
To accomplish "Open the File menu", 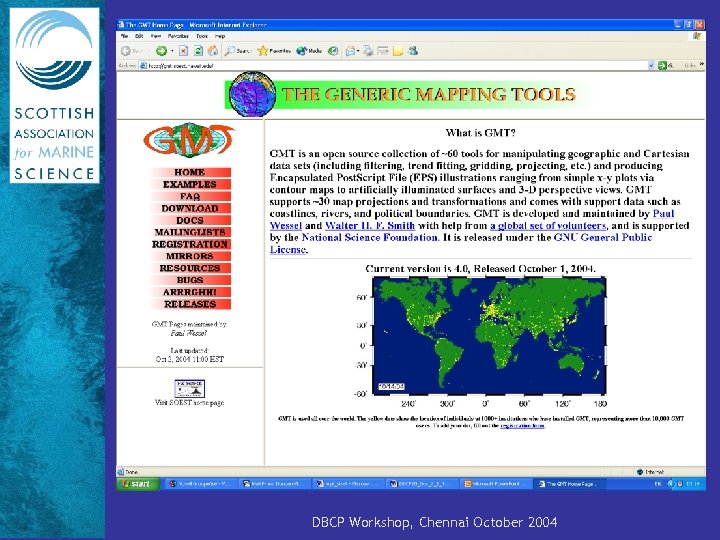I will pos(124,36).
